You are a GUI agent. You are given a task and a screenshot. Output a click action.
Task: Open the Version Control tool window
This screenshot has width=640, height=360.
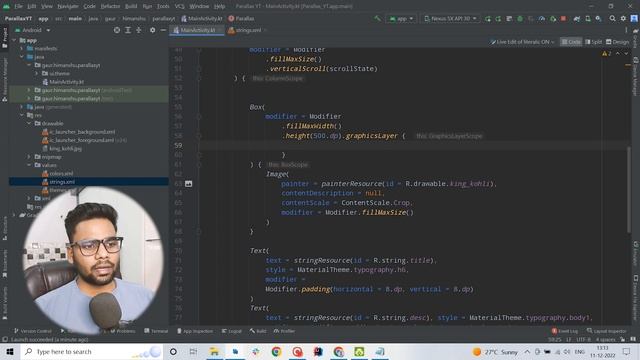pyautogui.click(x=33, y=331)
